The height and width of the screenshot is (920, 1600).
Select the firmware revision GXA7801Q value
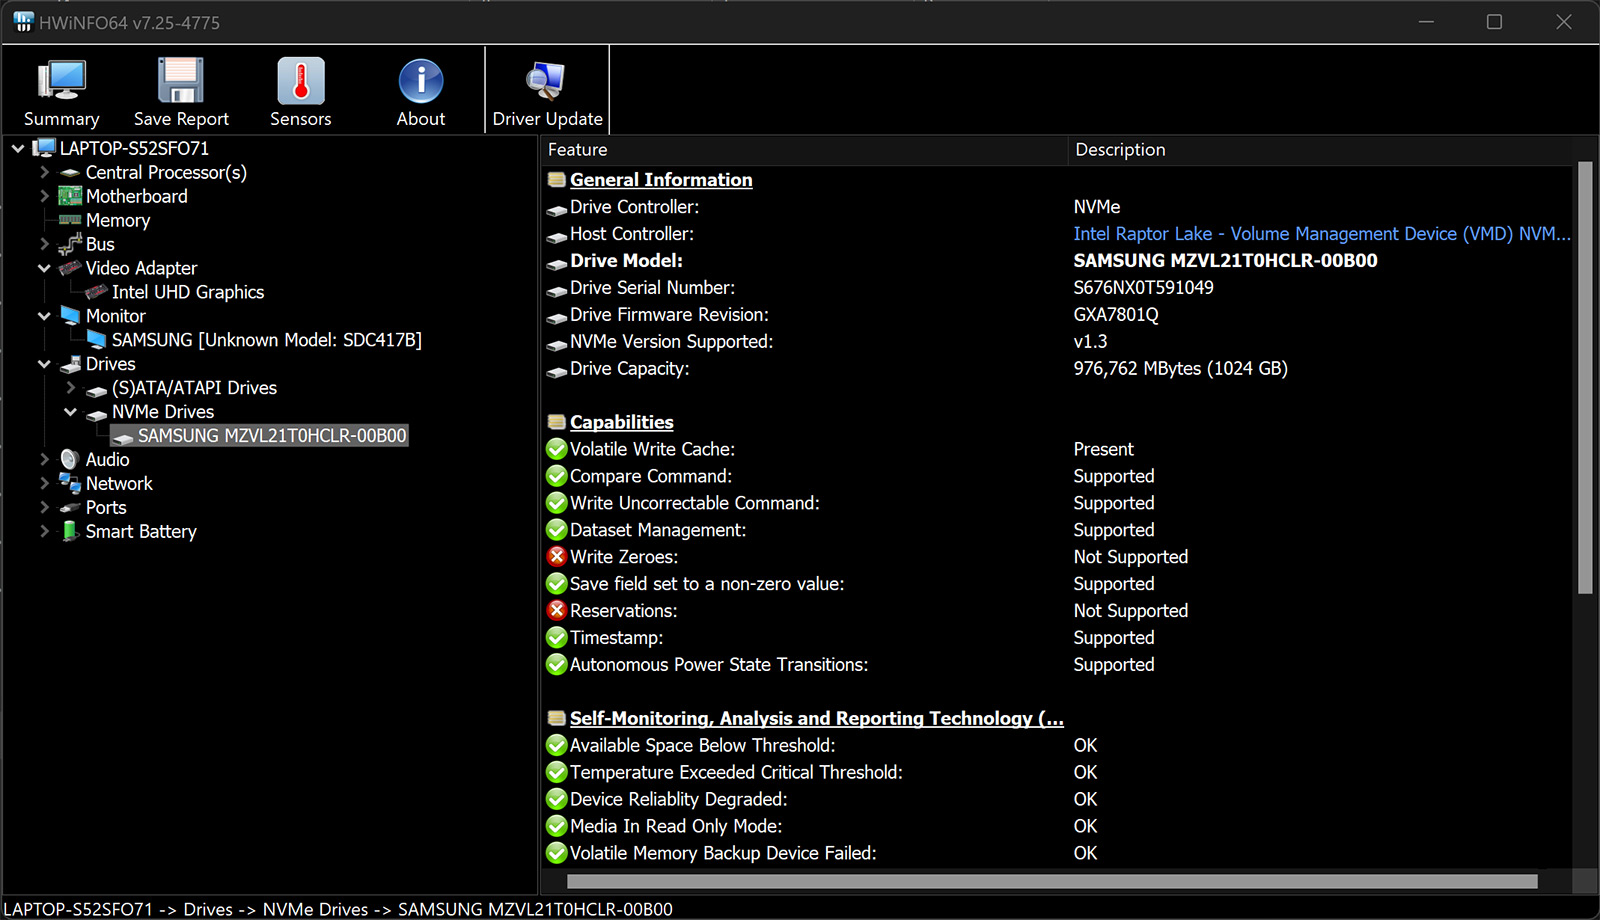click(1116, 315)
